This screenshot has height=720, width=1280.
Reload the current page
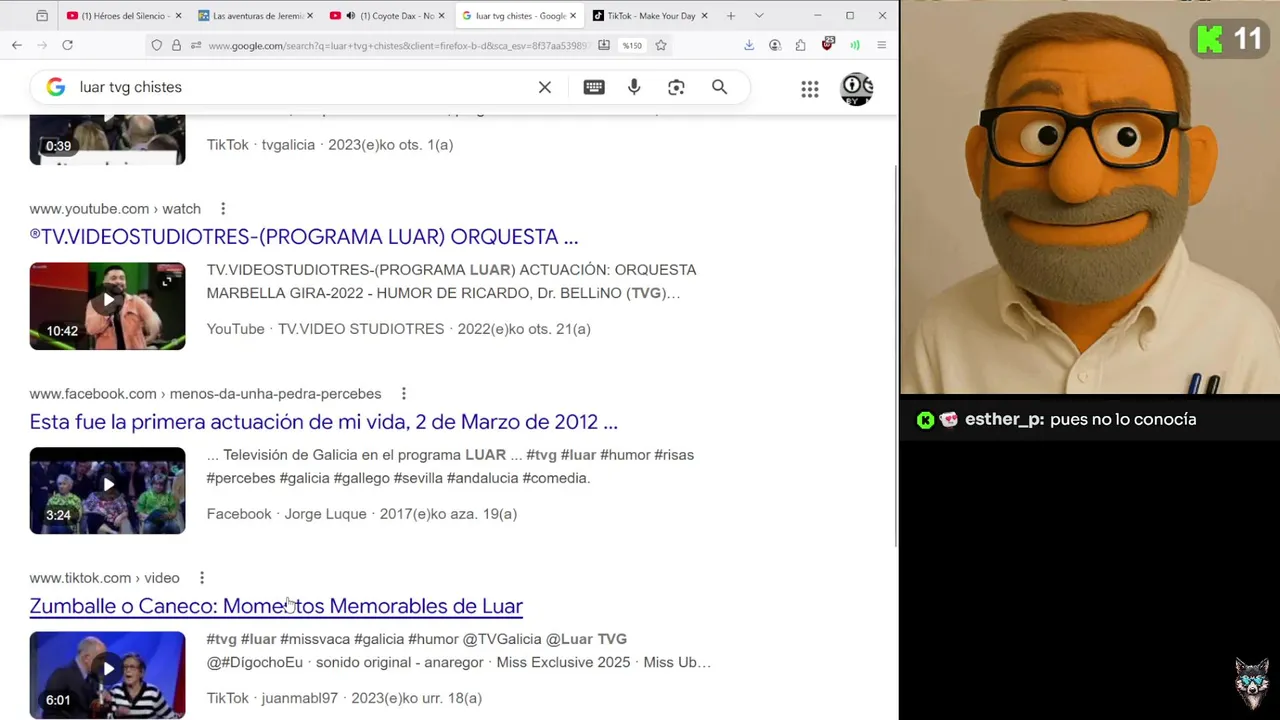pyautogui.click(x=67, y=45)
